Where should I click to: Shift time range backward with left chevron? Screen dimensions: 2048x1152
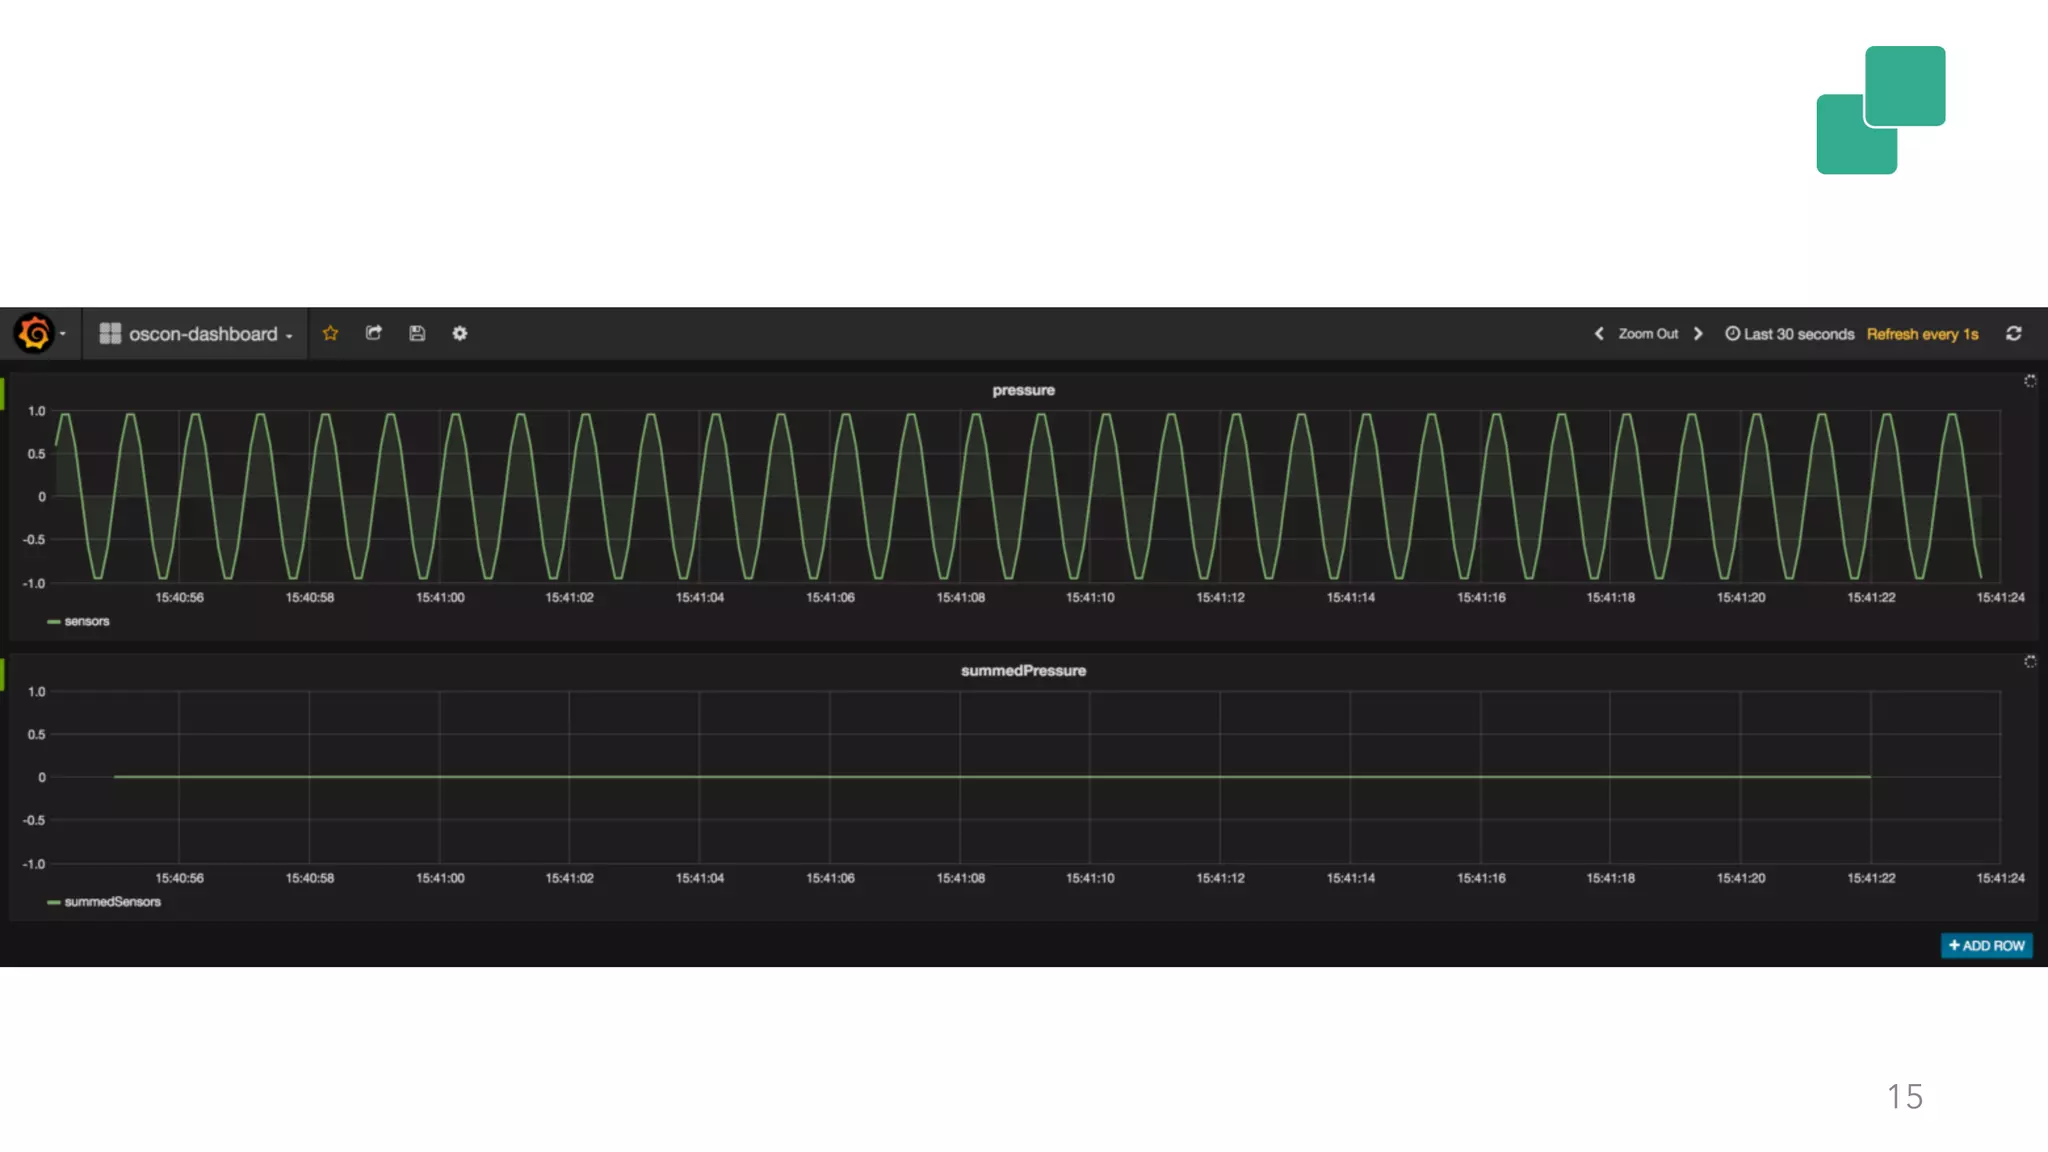point(1599,333)
